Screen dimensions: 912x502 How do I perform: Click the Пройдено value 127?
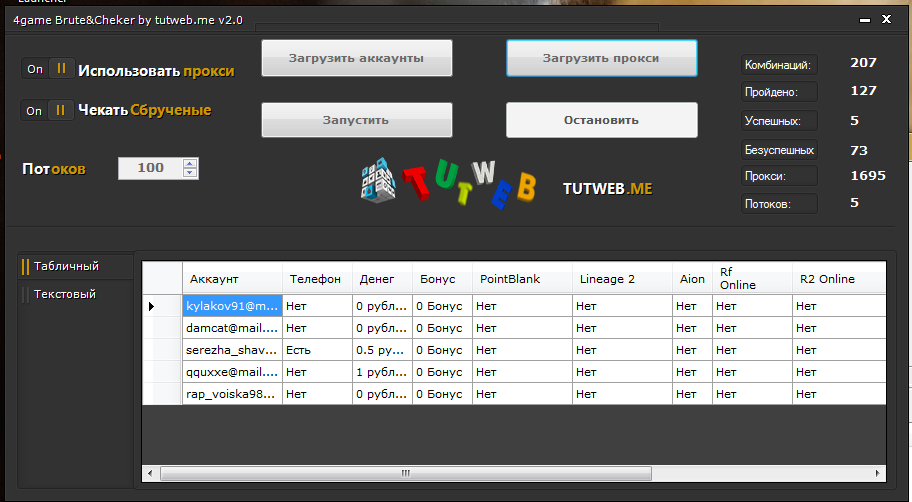pyautogui.click(x=863, y=91)
